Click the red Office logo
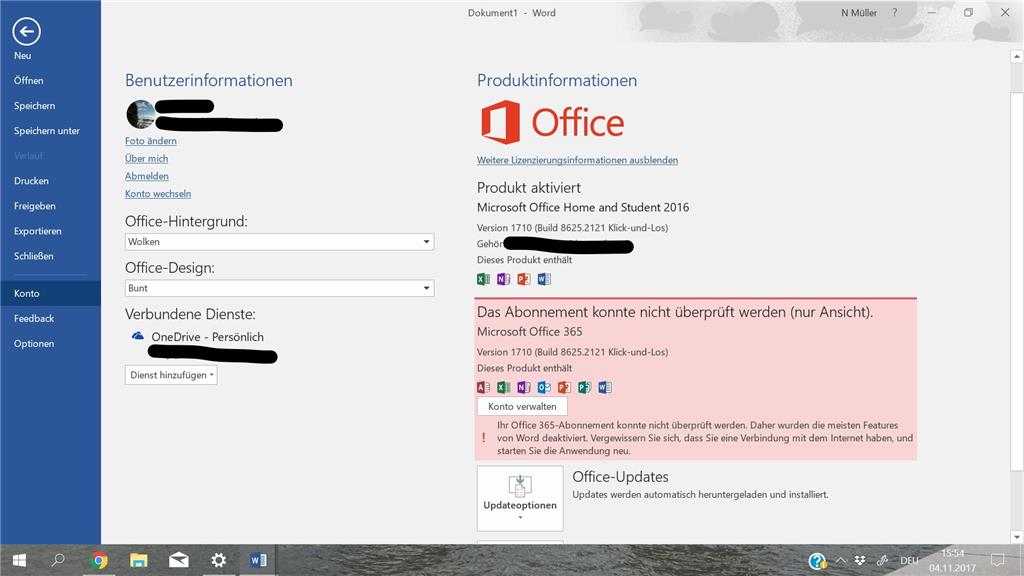Screen dimensions: 1024x576 [552, 122]
